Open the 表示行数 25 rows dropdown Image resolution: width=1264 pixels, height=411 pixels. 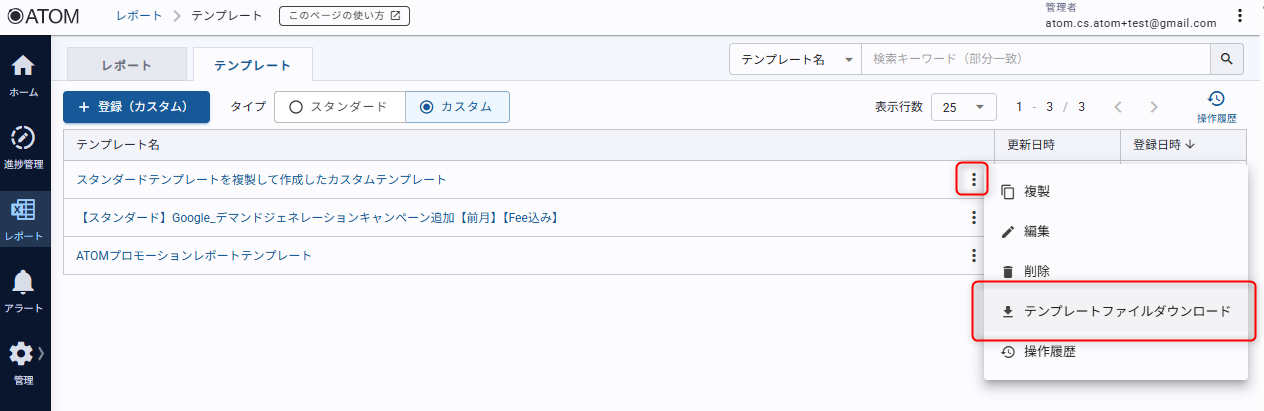pos(963,107)
